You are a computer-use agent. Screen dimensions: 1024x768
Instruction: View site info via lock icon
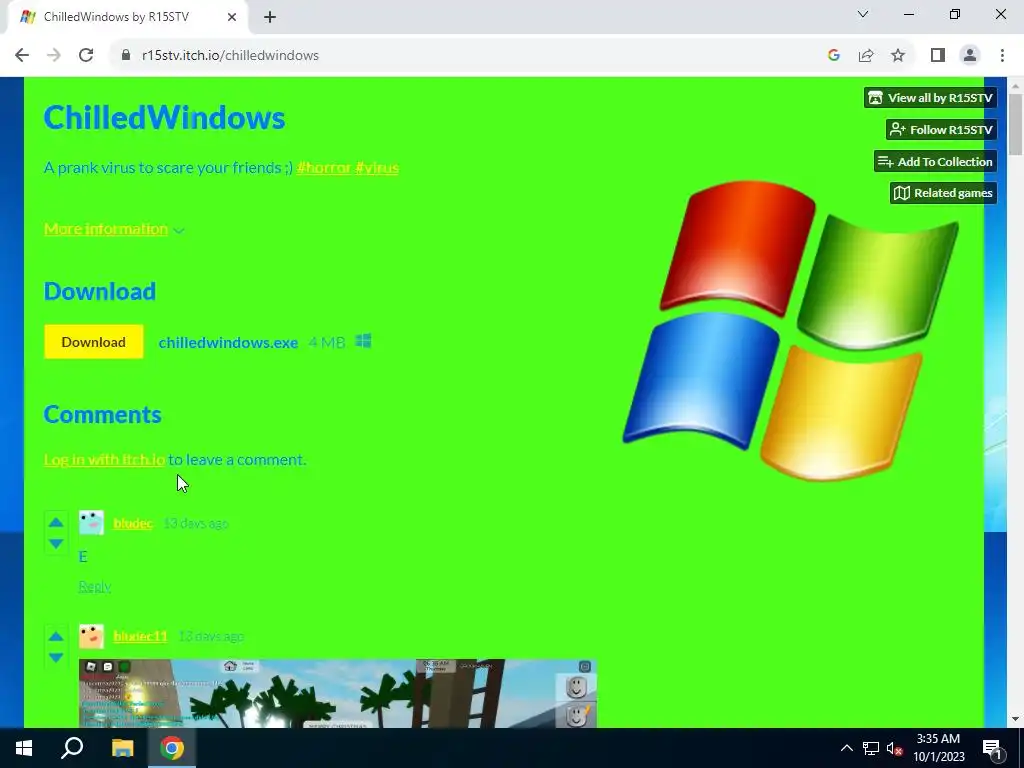(x=126, y=56)
